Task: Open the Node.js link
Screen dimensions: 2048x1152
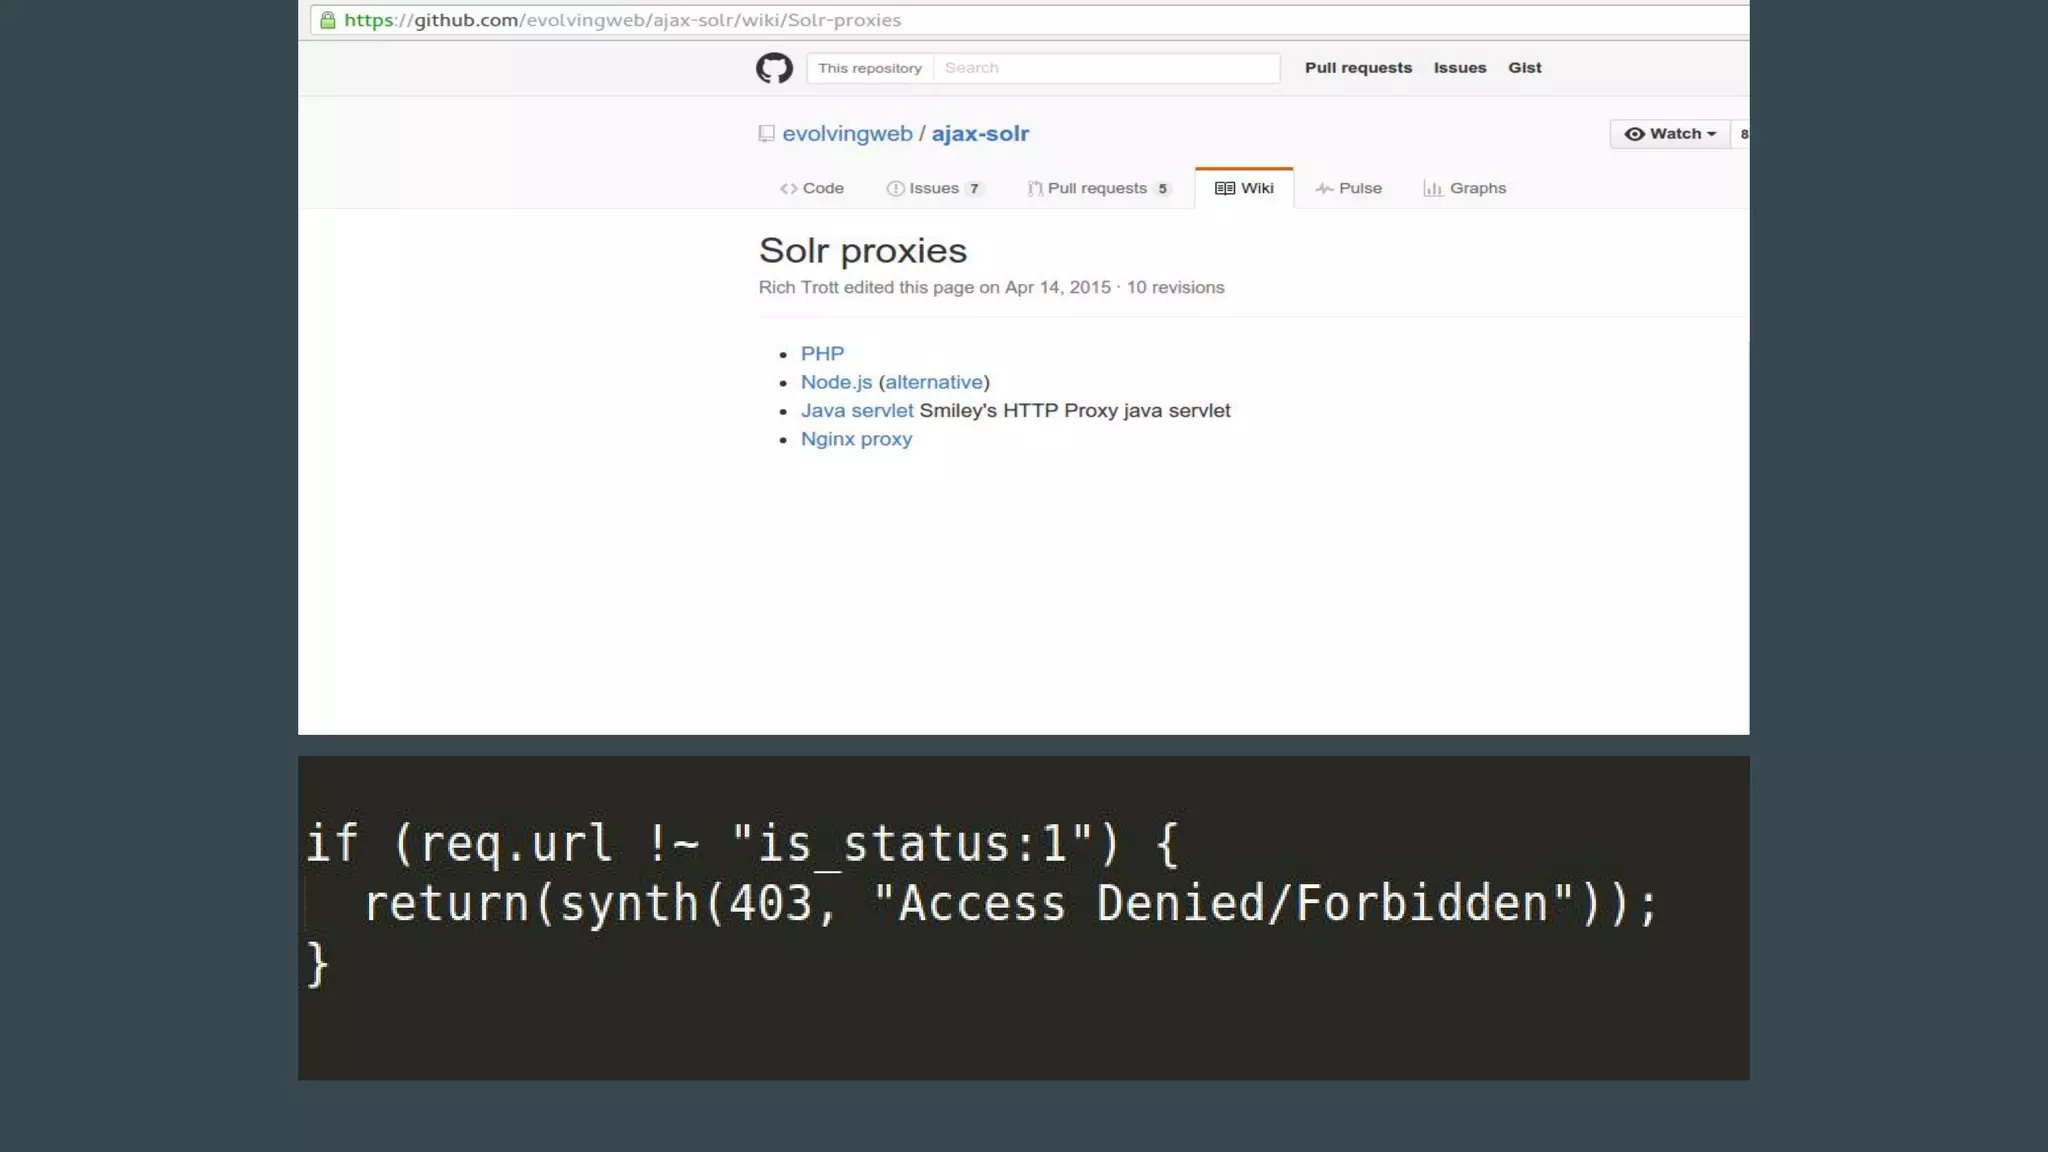Action: pyautogui.click(x=836, y=382)
